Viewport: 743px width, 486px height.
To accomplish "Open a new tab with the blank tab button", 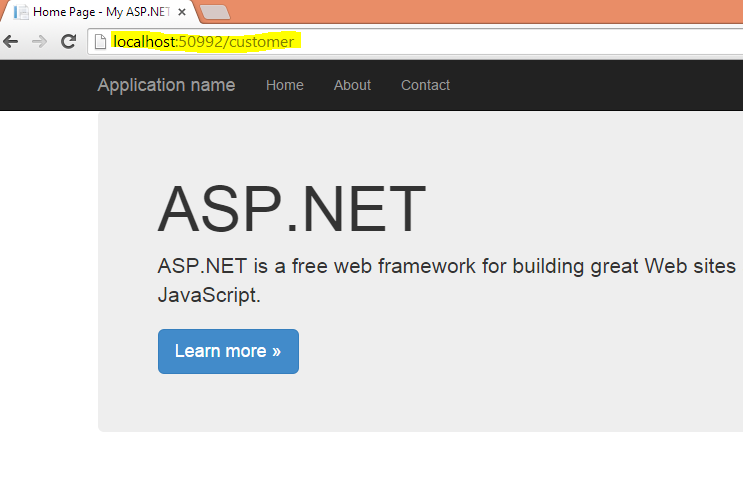I will point(215,12).
